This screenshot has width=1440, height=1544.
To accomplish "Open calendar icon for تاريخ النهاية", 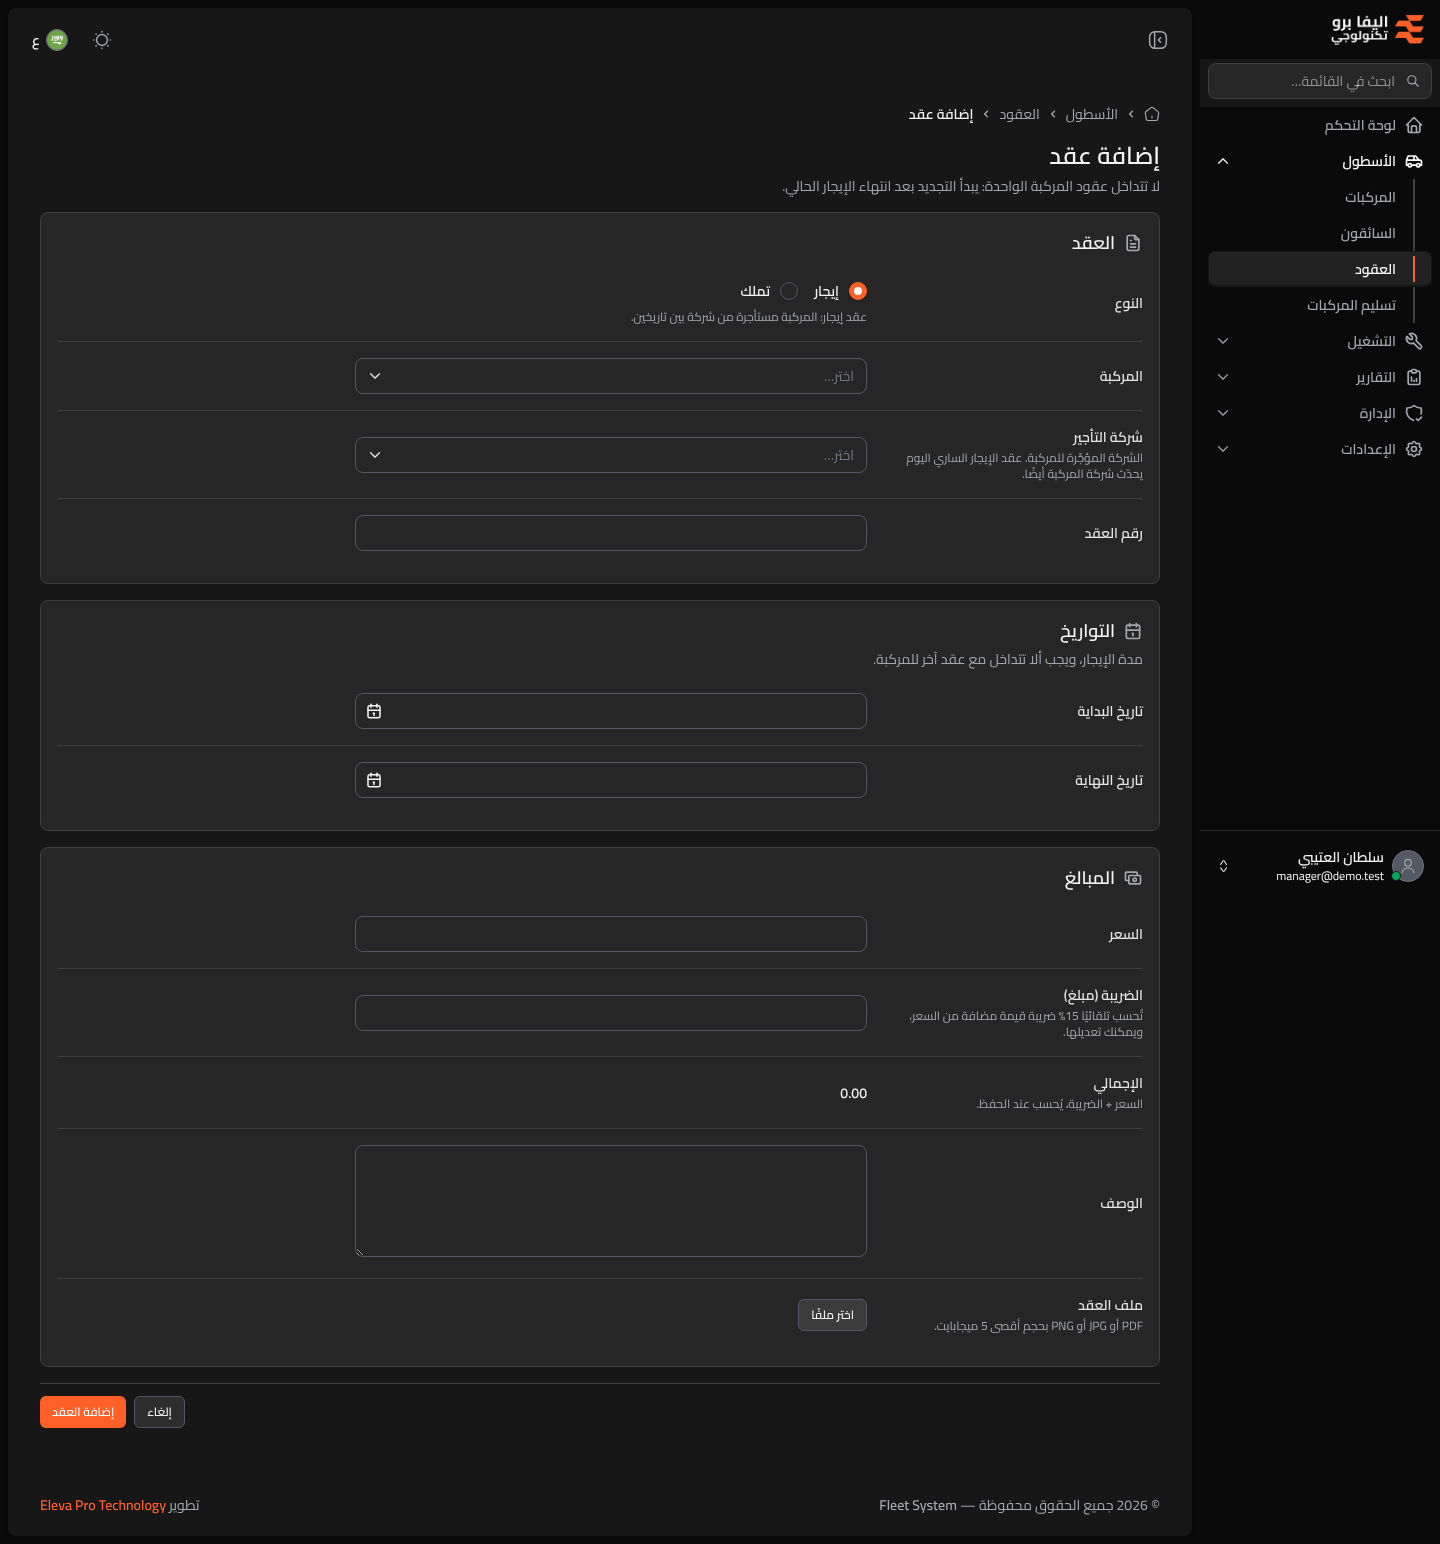I will point(374,780).
